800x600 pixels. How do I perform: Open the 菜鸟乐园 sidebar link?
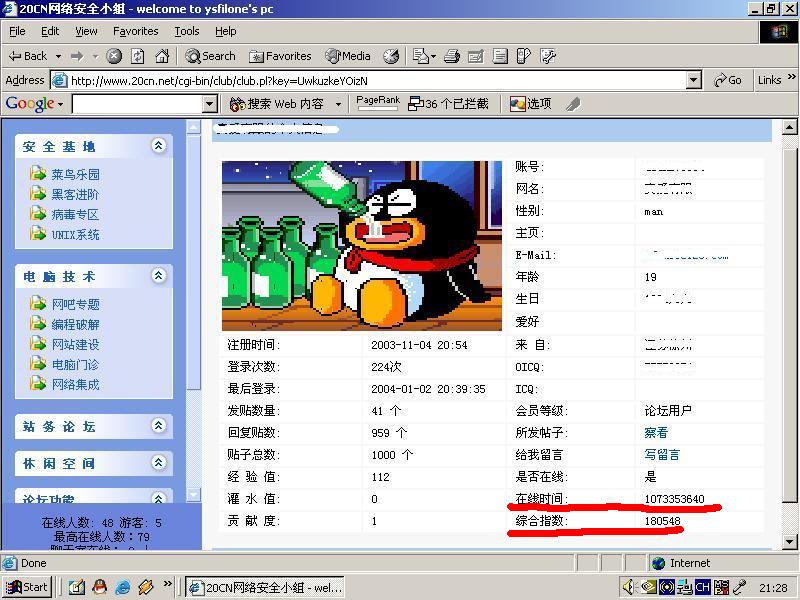point(76,174)
